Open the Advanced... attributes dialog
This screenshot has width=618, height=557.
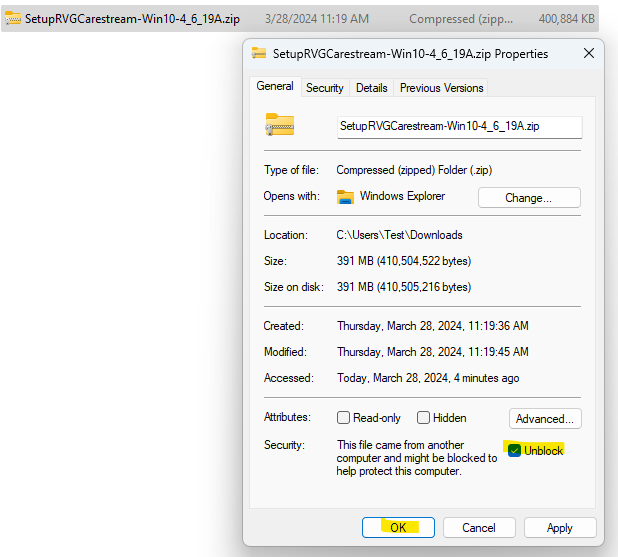coord(545,419)
